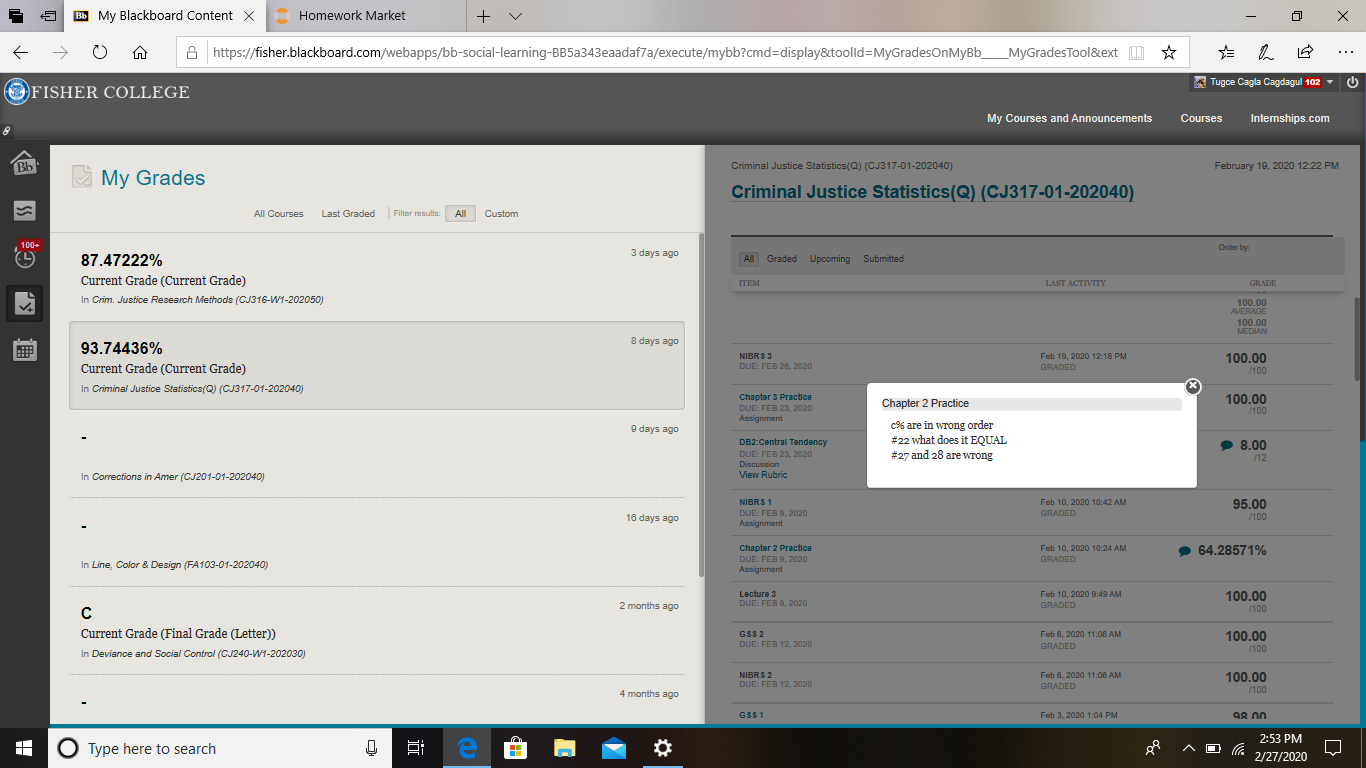Open the Chapter 2 Practice comment bubble
This screenshot has height=768, width=1366.
point(1185,551)
